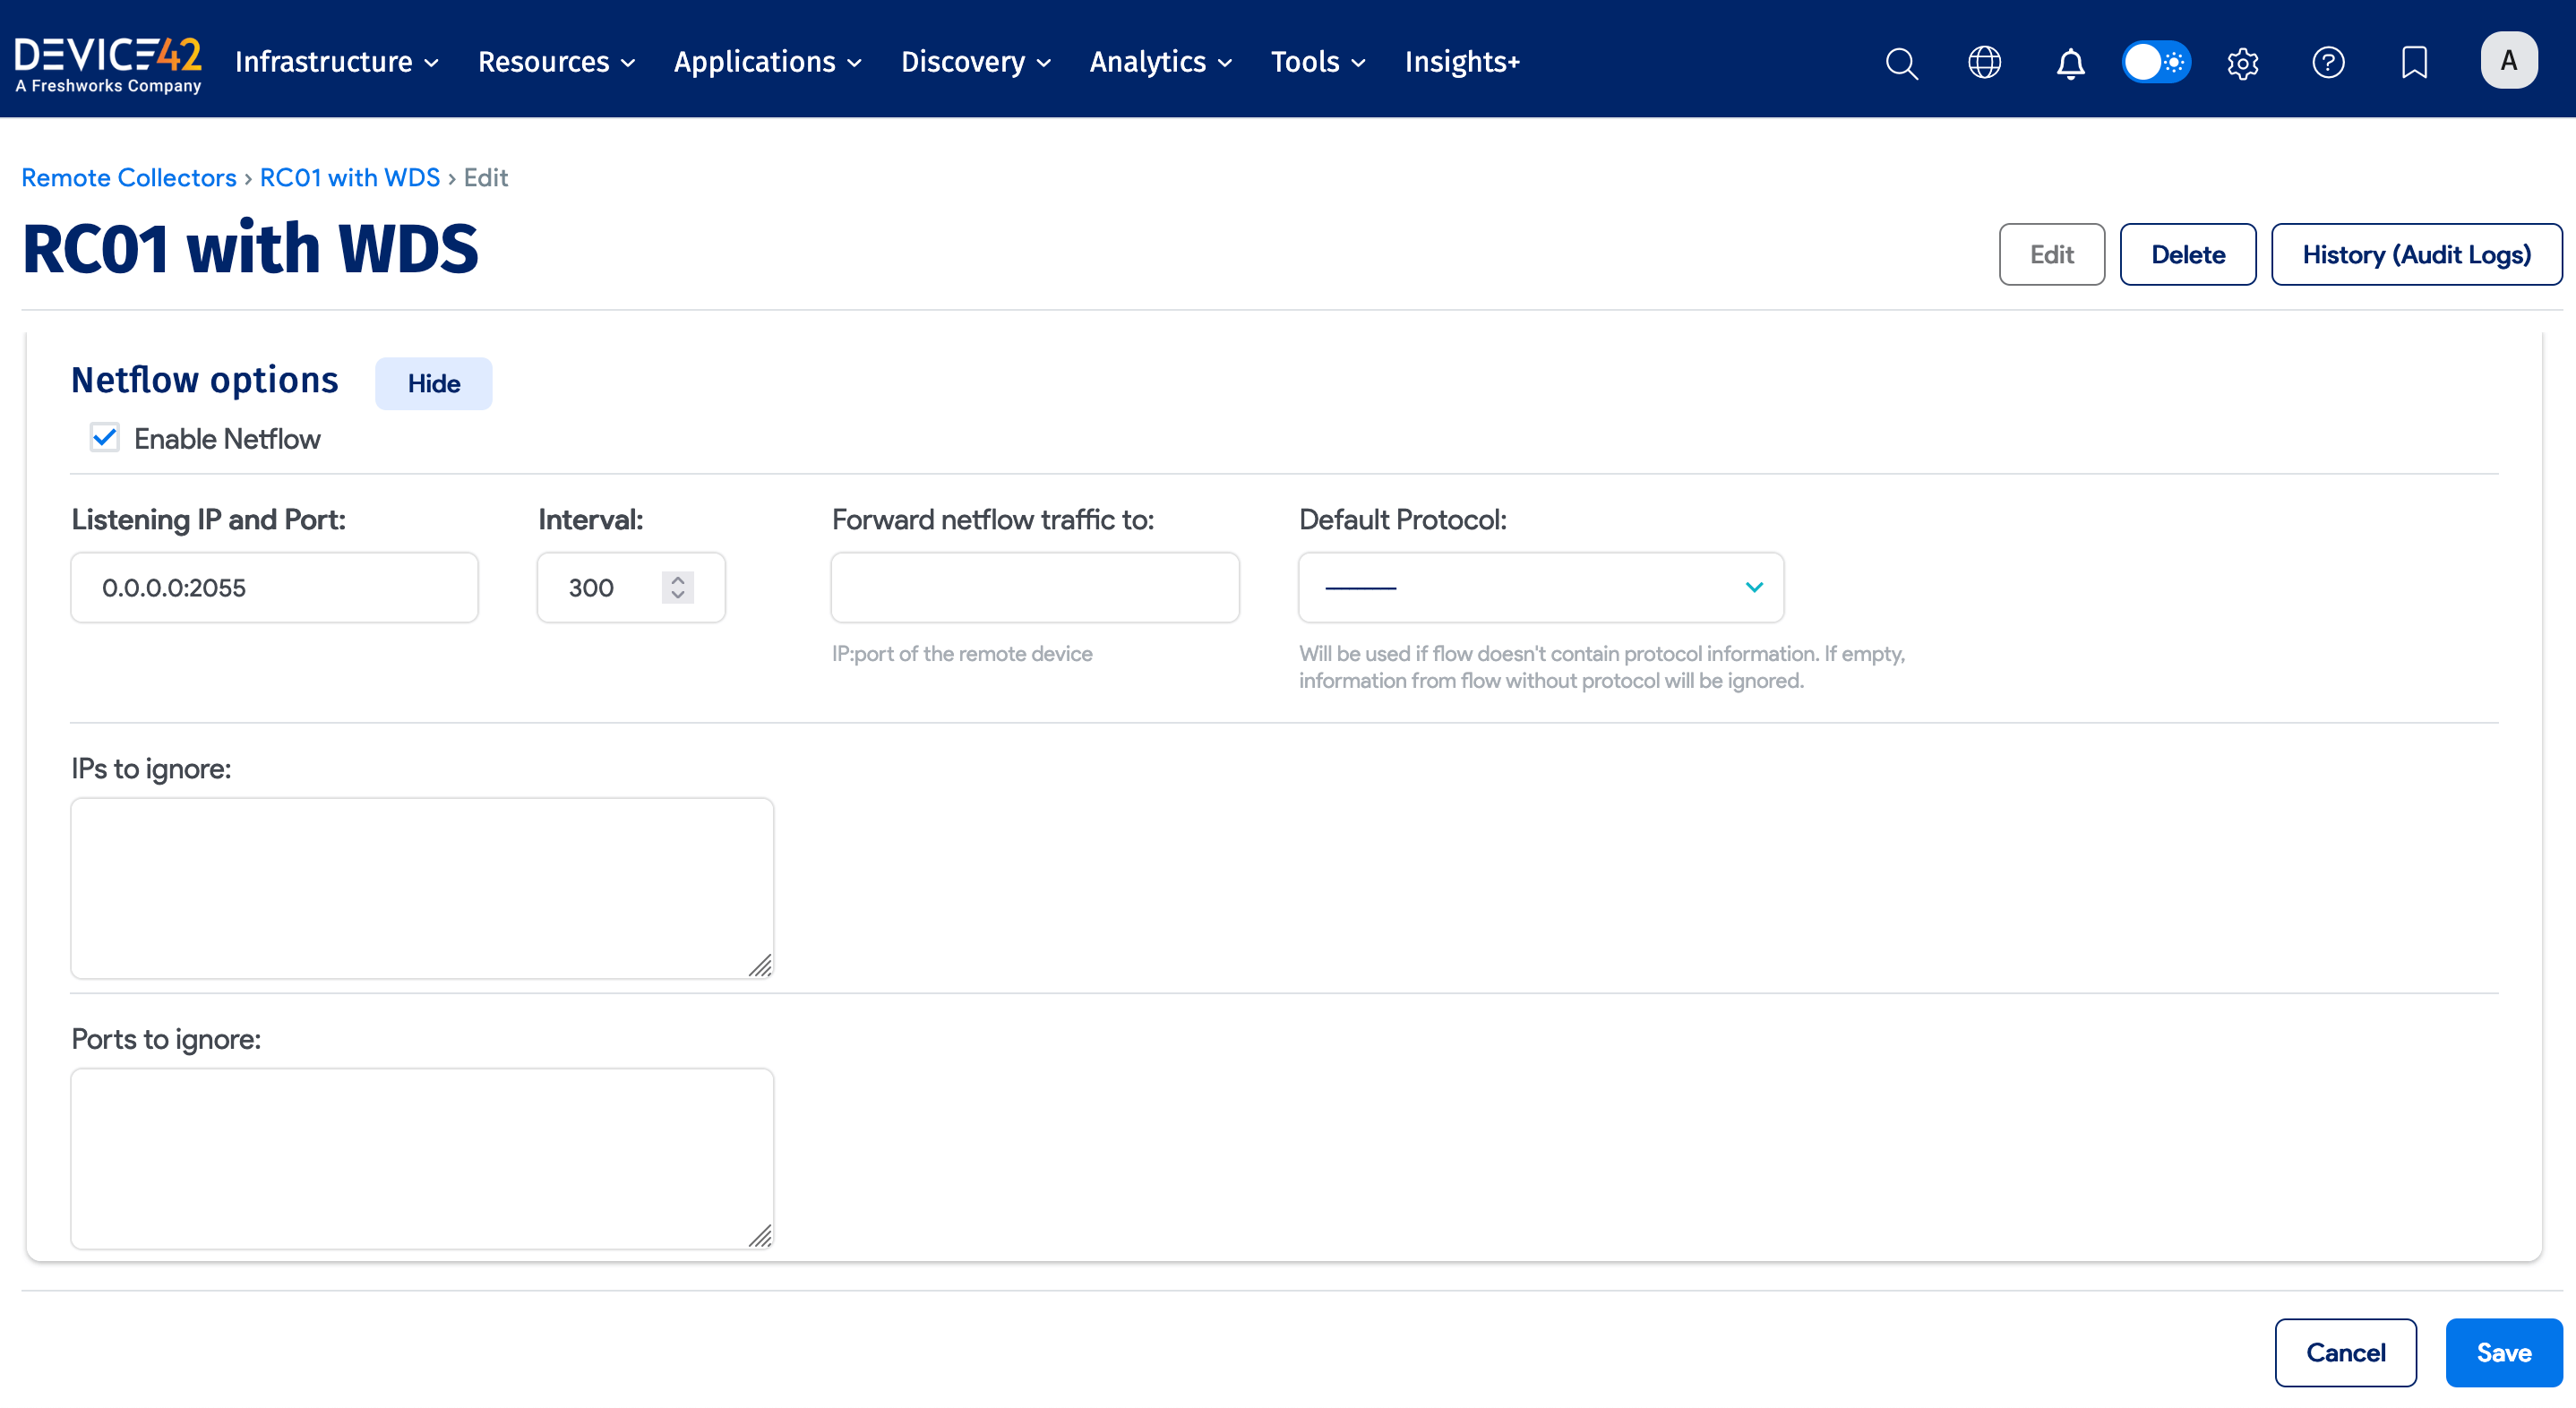Open the help question mark icon

[x=2328, y=62]
